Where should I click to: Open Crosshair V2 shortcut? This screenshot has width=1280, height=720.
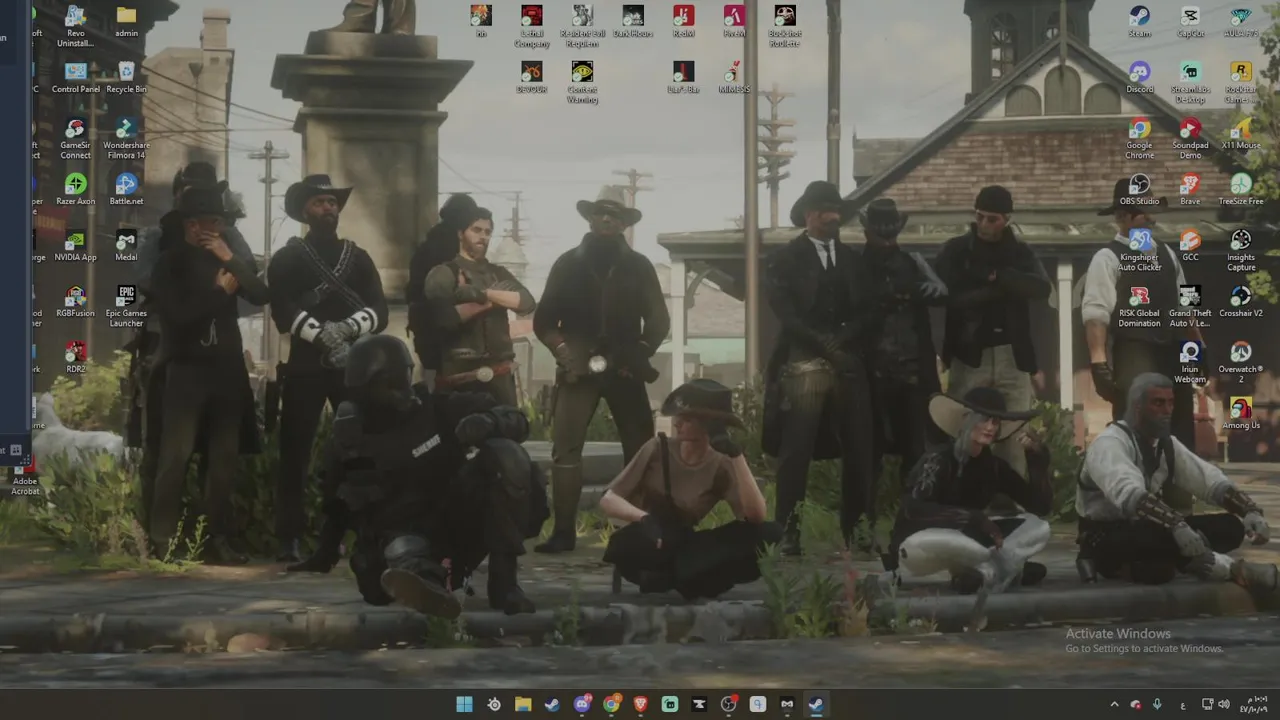(x=1241, y=302)
